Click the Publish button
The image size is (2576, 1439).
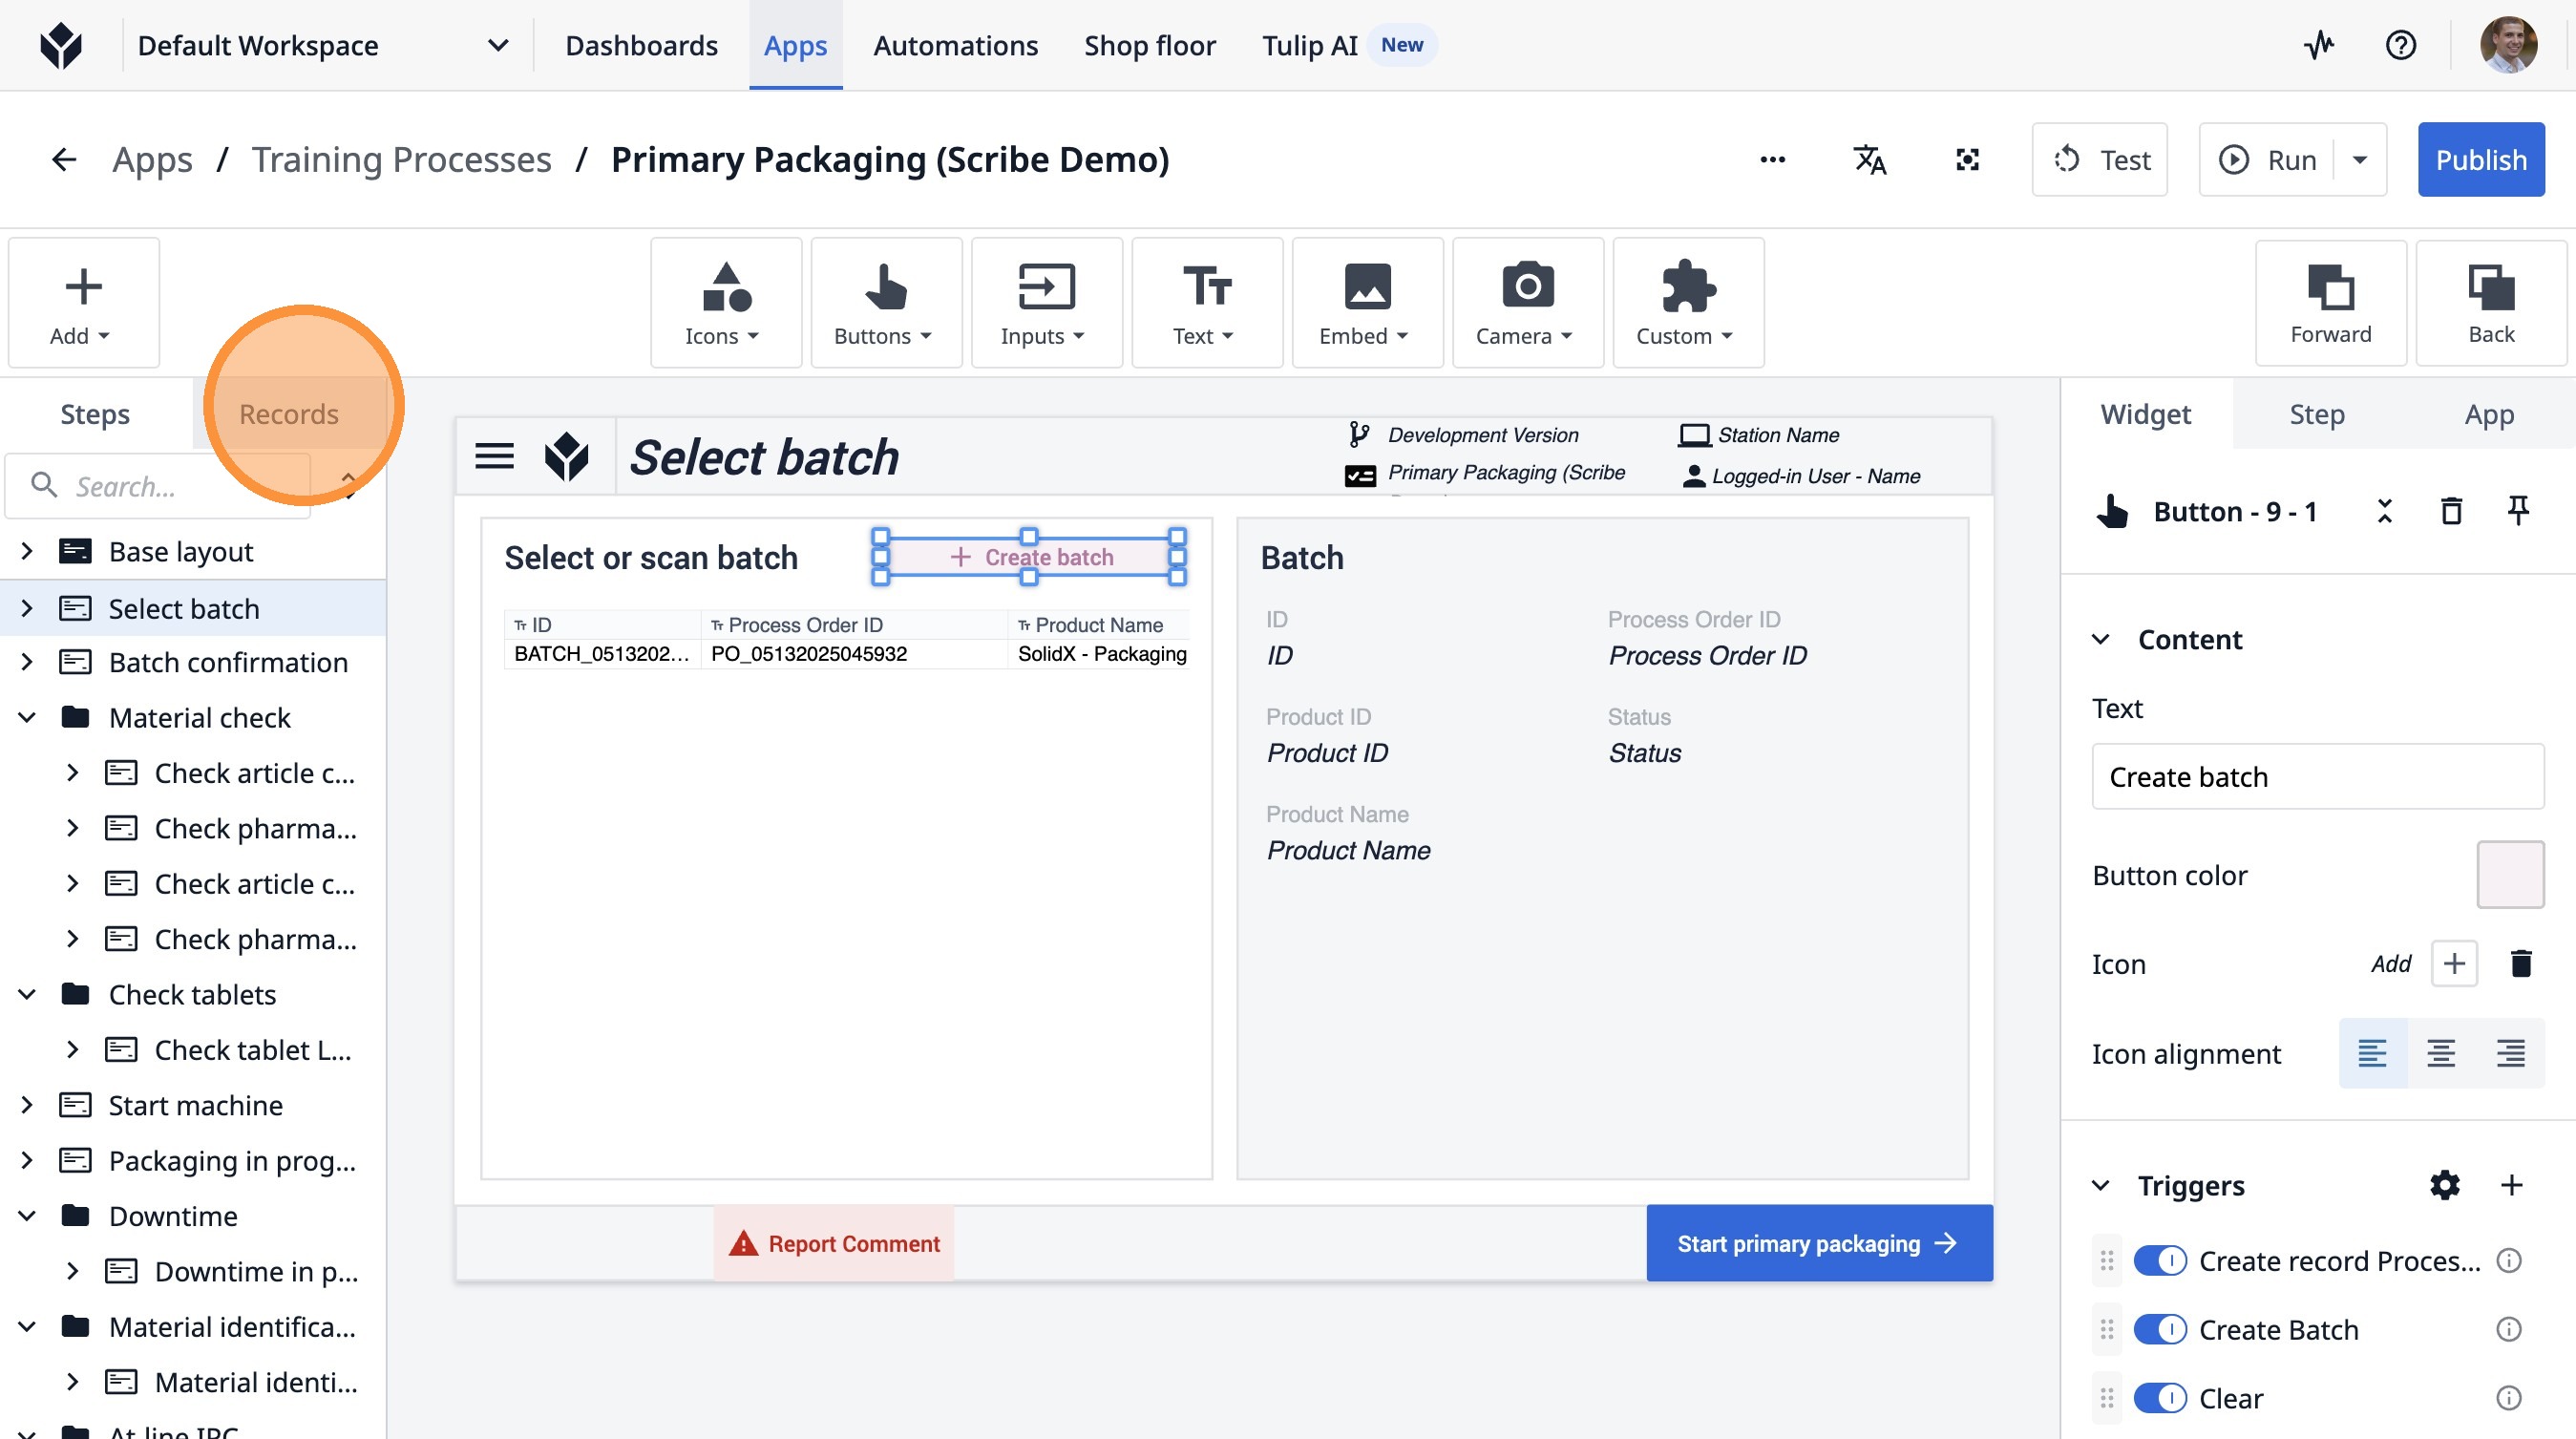tap(2480, 160)
